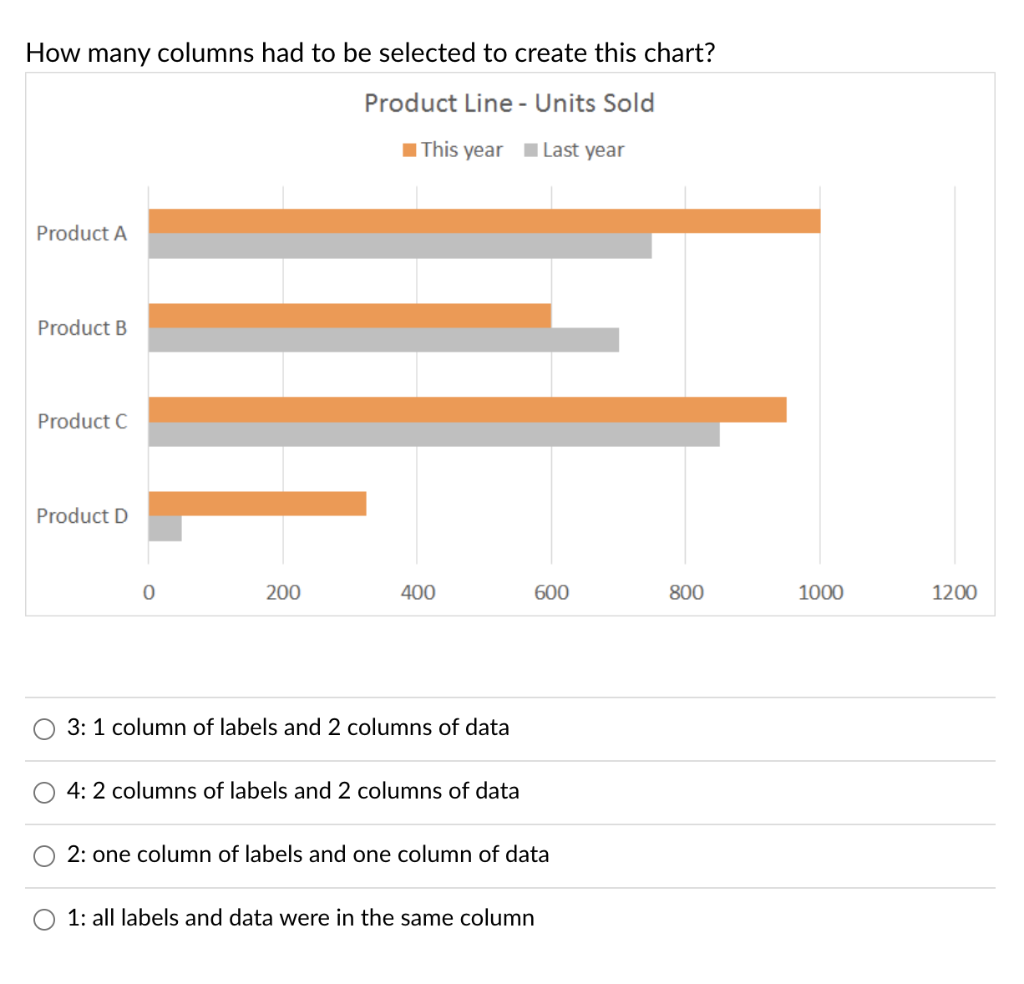This screenshot has width=1024, height=984.
Task: Pick the '2: one column of labels' option
Action: pyautogui.click(x=44, y=855)
